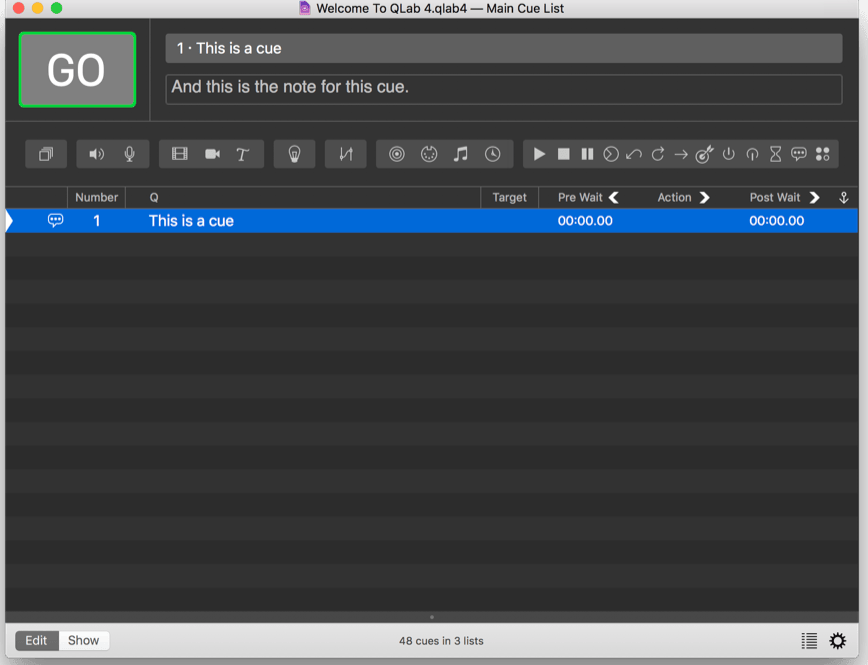The height and width of the screenshot is (665, 868).
Task: Add a Wait cue with hourglass icon
Action: pos(776,154)
